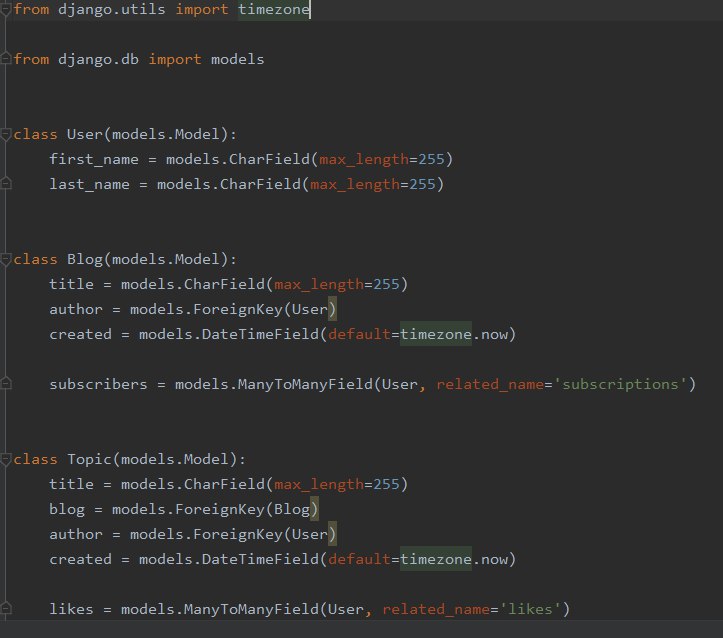723x638 pixels.
Task: Click 'blog' field name in Topic class
Action: pos(67,509)
